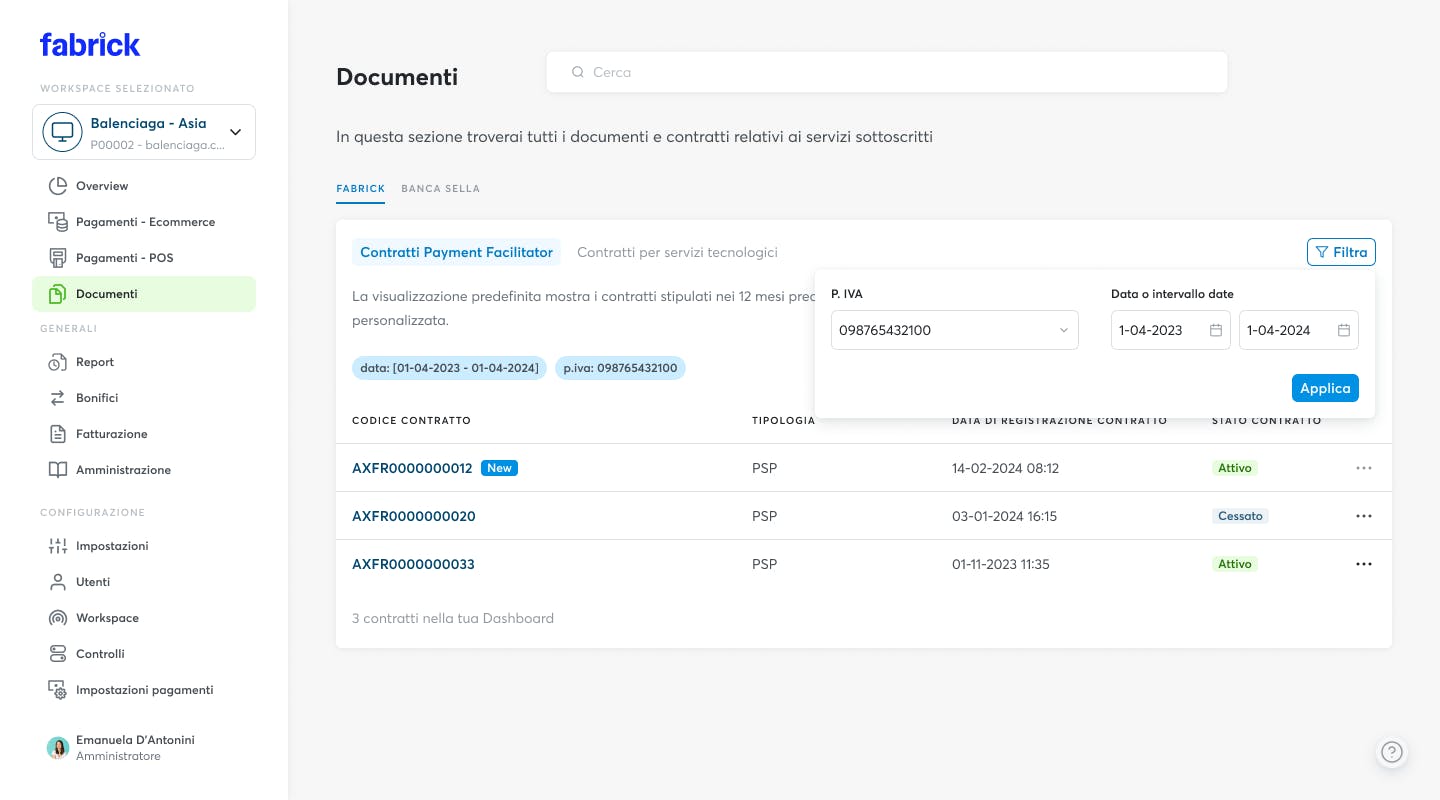The height and width of the screenshot is (800, 1440).
Task: Open the P. IVA dropdown
Action: point(955,330)
